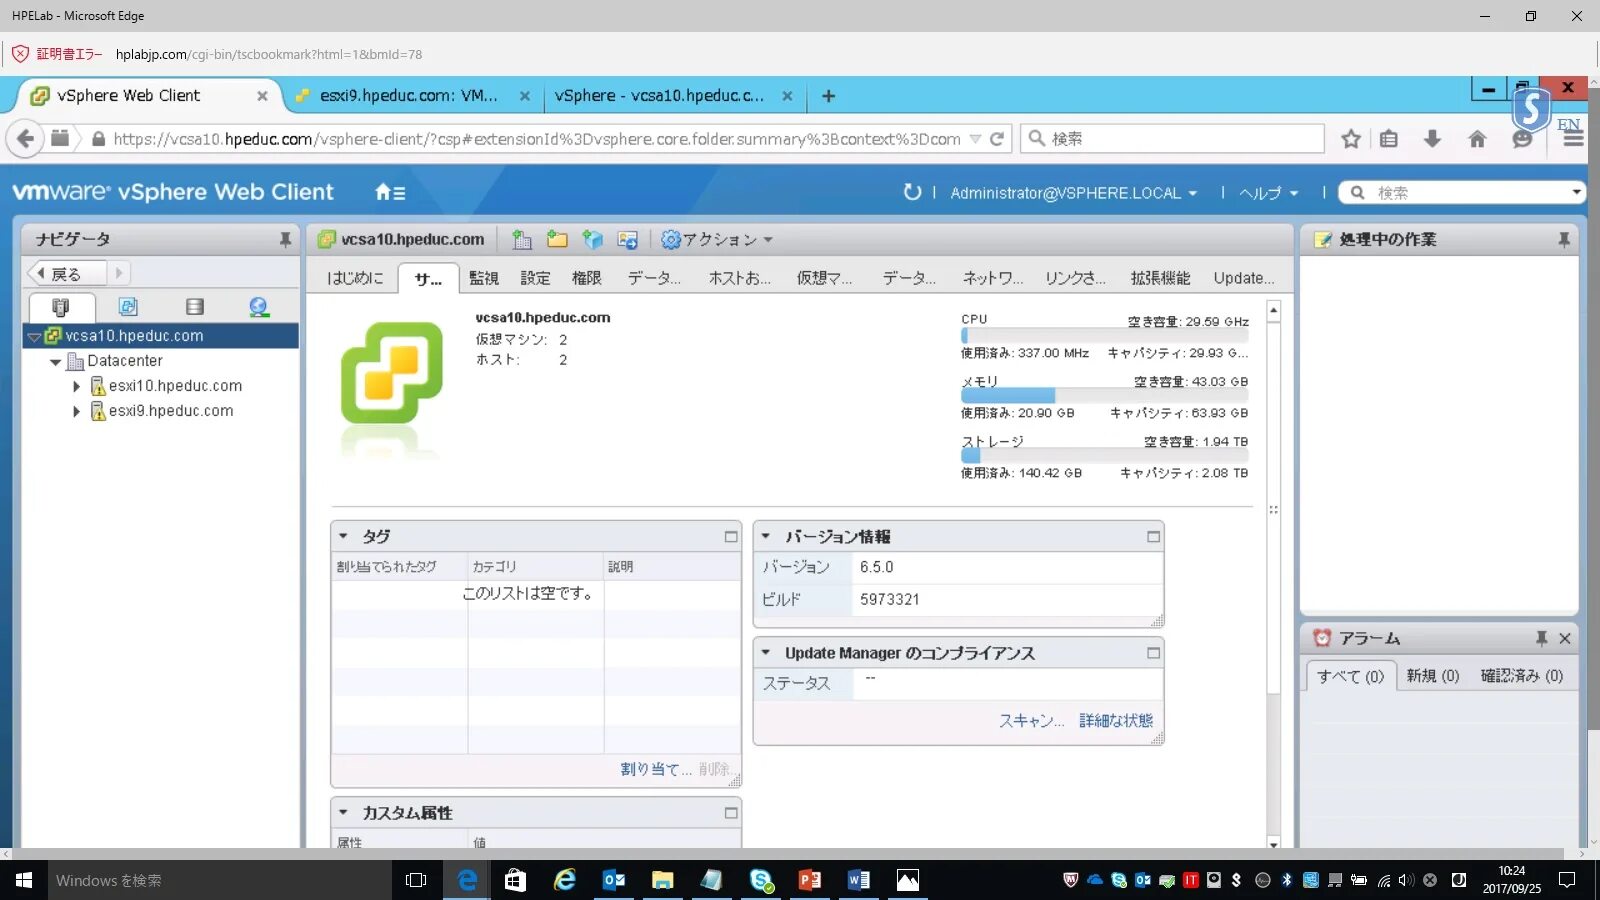Launch File Explorer from the taskbar

[662, 880]
